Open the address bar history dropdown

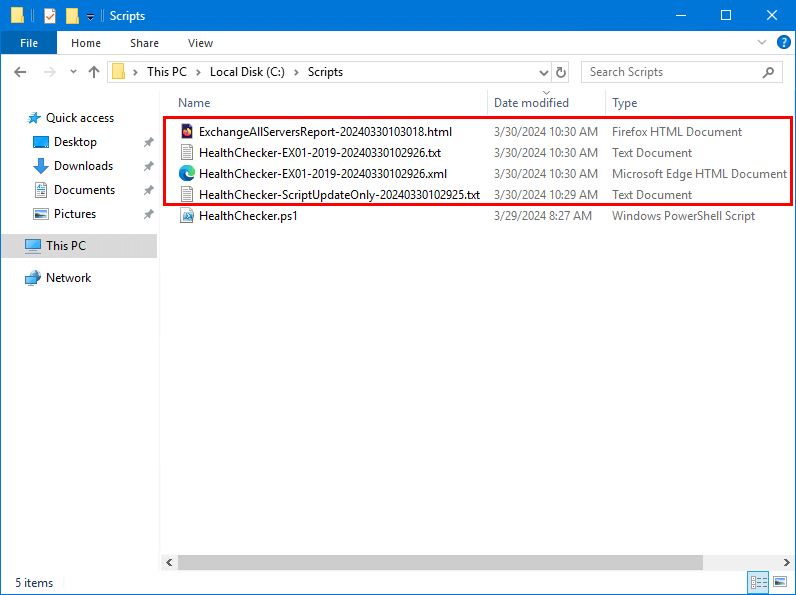[x=544, y=73]
